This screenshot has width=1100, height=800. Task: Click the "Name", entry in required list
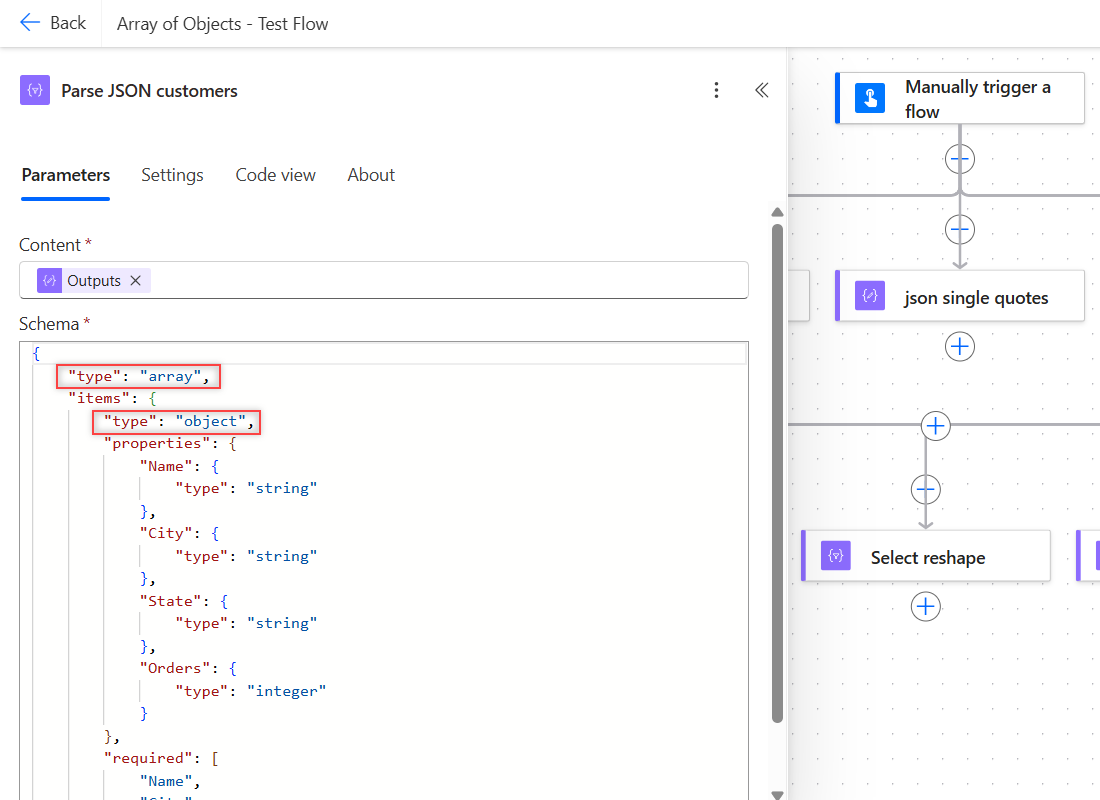click(x=169, y=781)
